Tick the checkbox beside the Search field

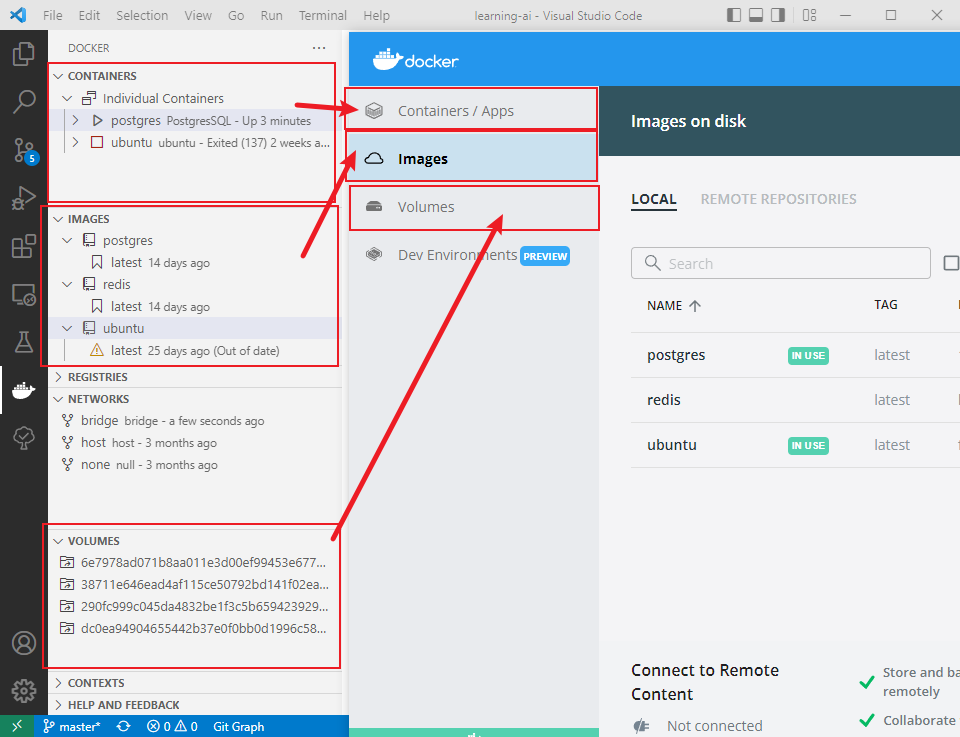click(x=951, y=263)
